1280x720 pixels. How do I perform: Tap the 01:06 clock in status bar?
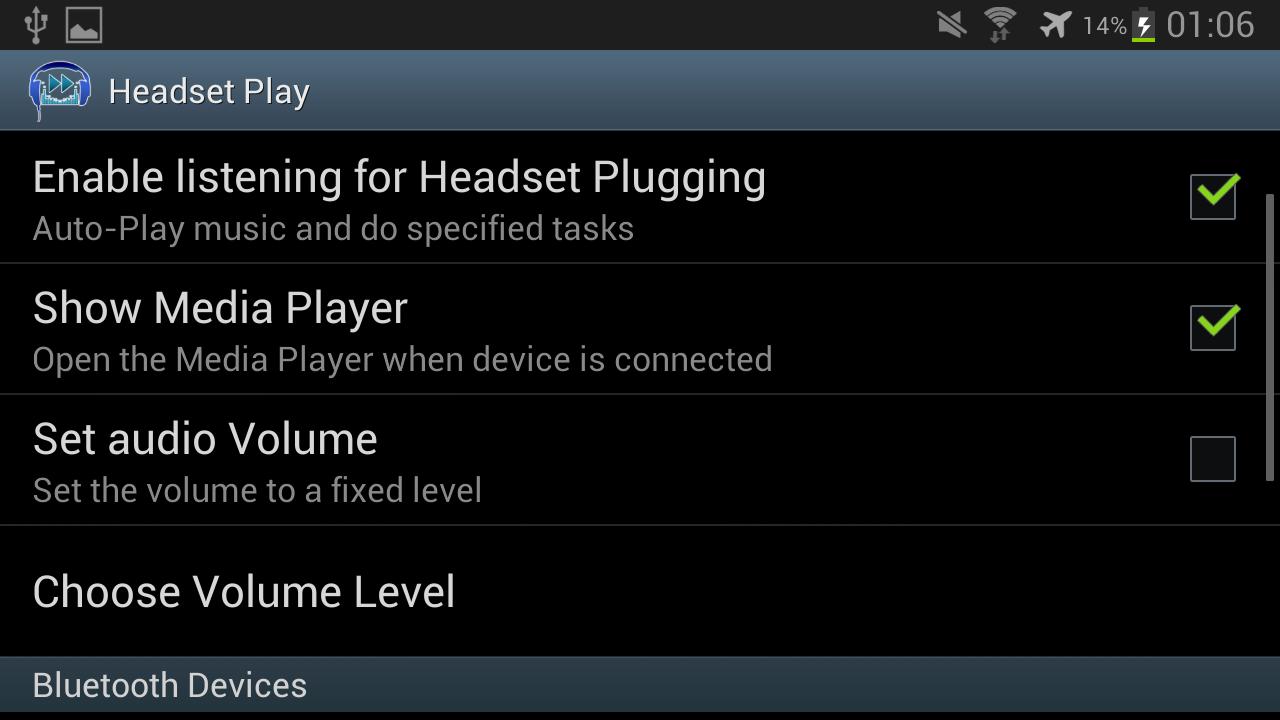[1210, 24]
